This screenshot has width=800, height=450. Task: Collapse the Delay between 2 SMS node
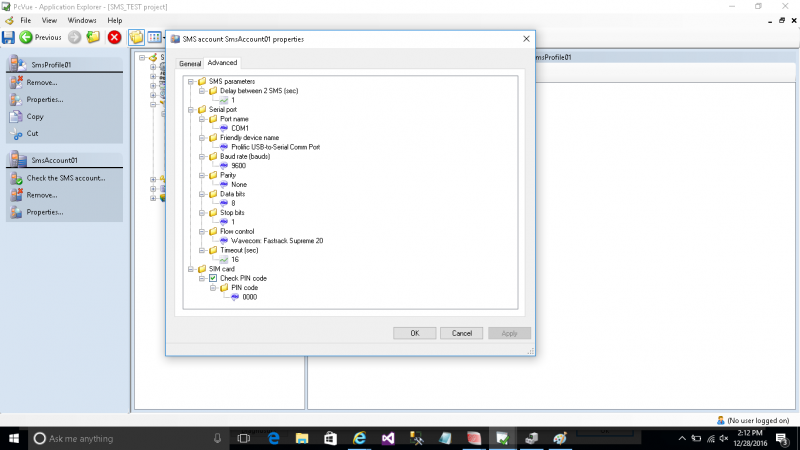point(202,91)
